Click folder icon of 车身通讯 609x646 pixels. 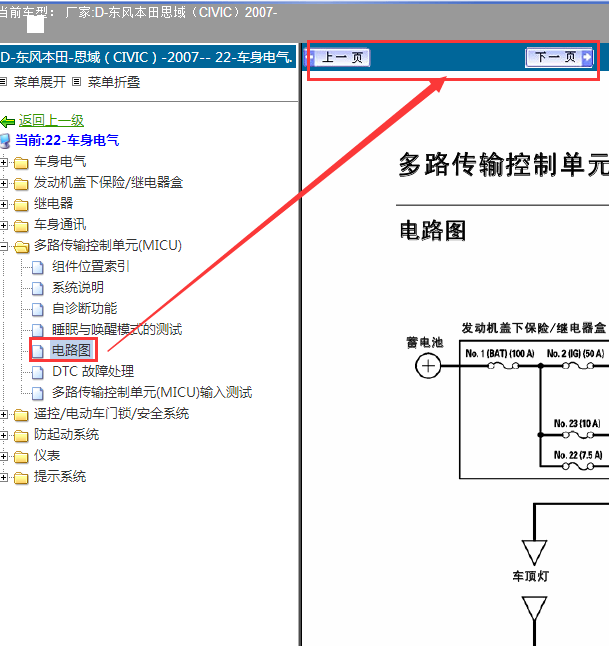point(21,226)
